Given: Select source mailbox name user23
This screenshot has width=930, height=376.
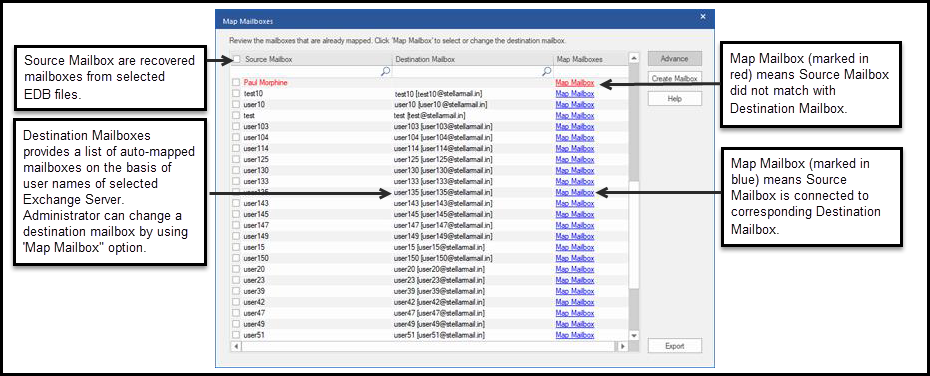Looking at the screenshot, I should [x=254, y=280].
